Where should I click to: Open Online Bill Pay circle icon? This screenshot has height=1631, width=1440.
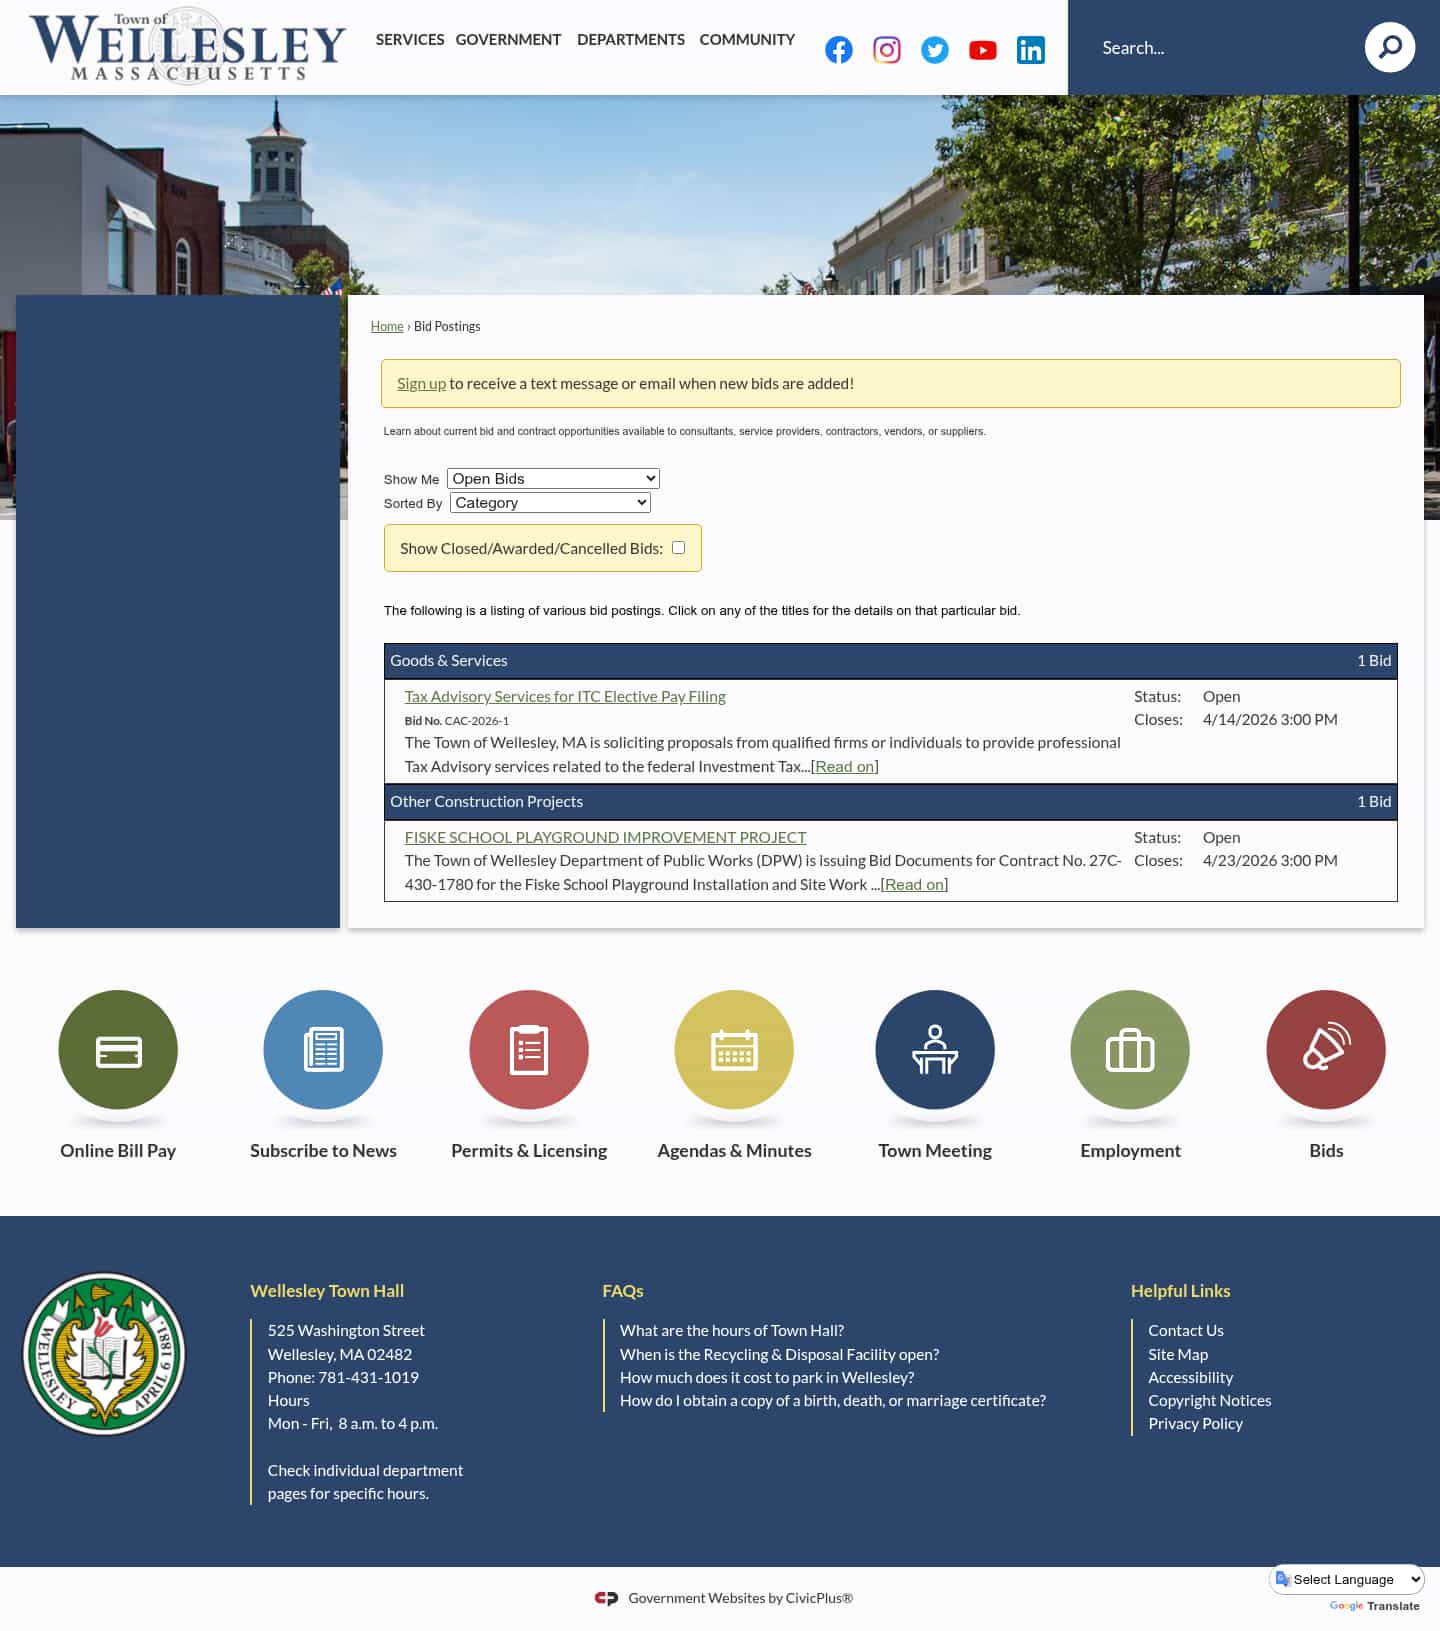coord(118,1050)
